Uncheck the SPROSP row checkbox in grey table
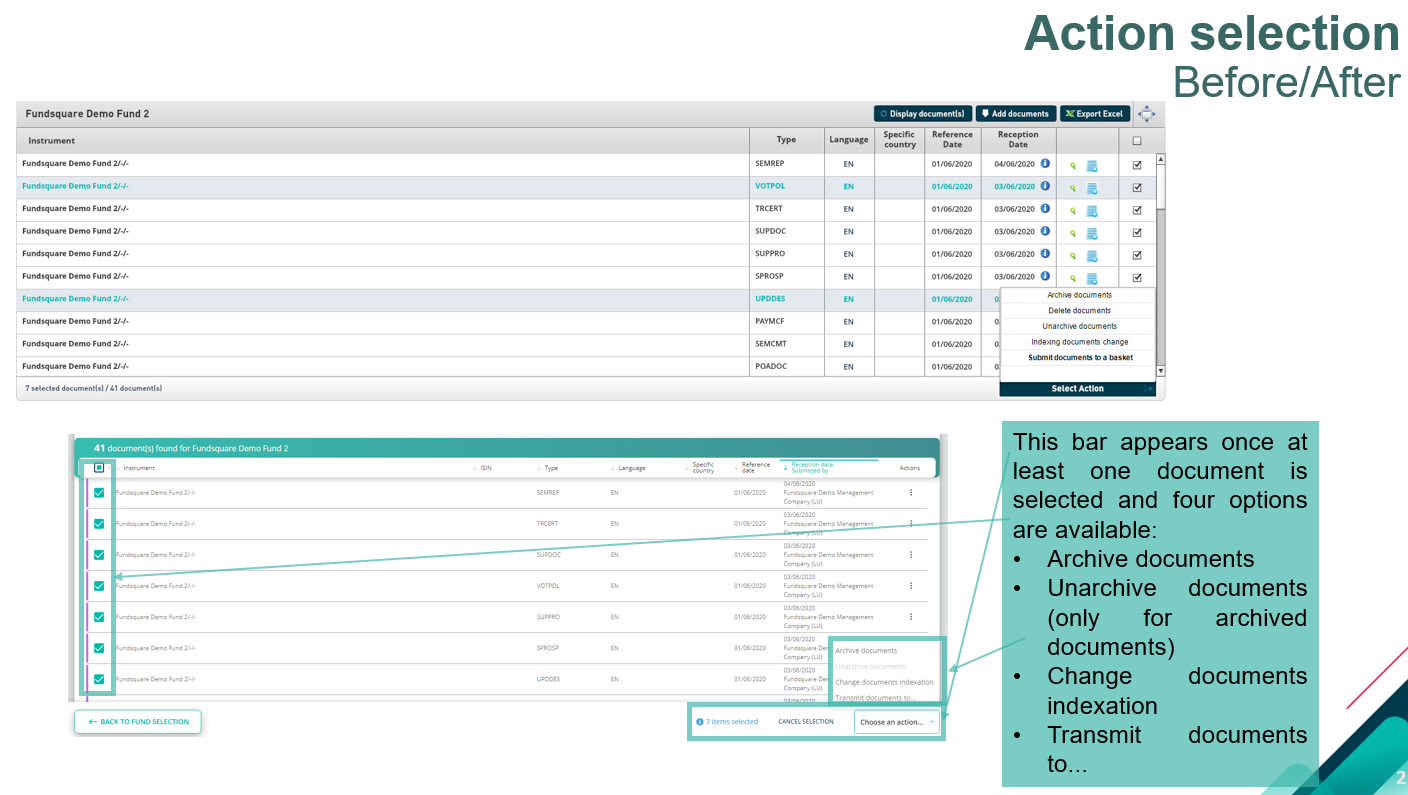1408x795 pixels. pyautogui.click(x=1137, y=277)
